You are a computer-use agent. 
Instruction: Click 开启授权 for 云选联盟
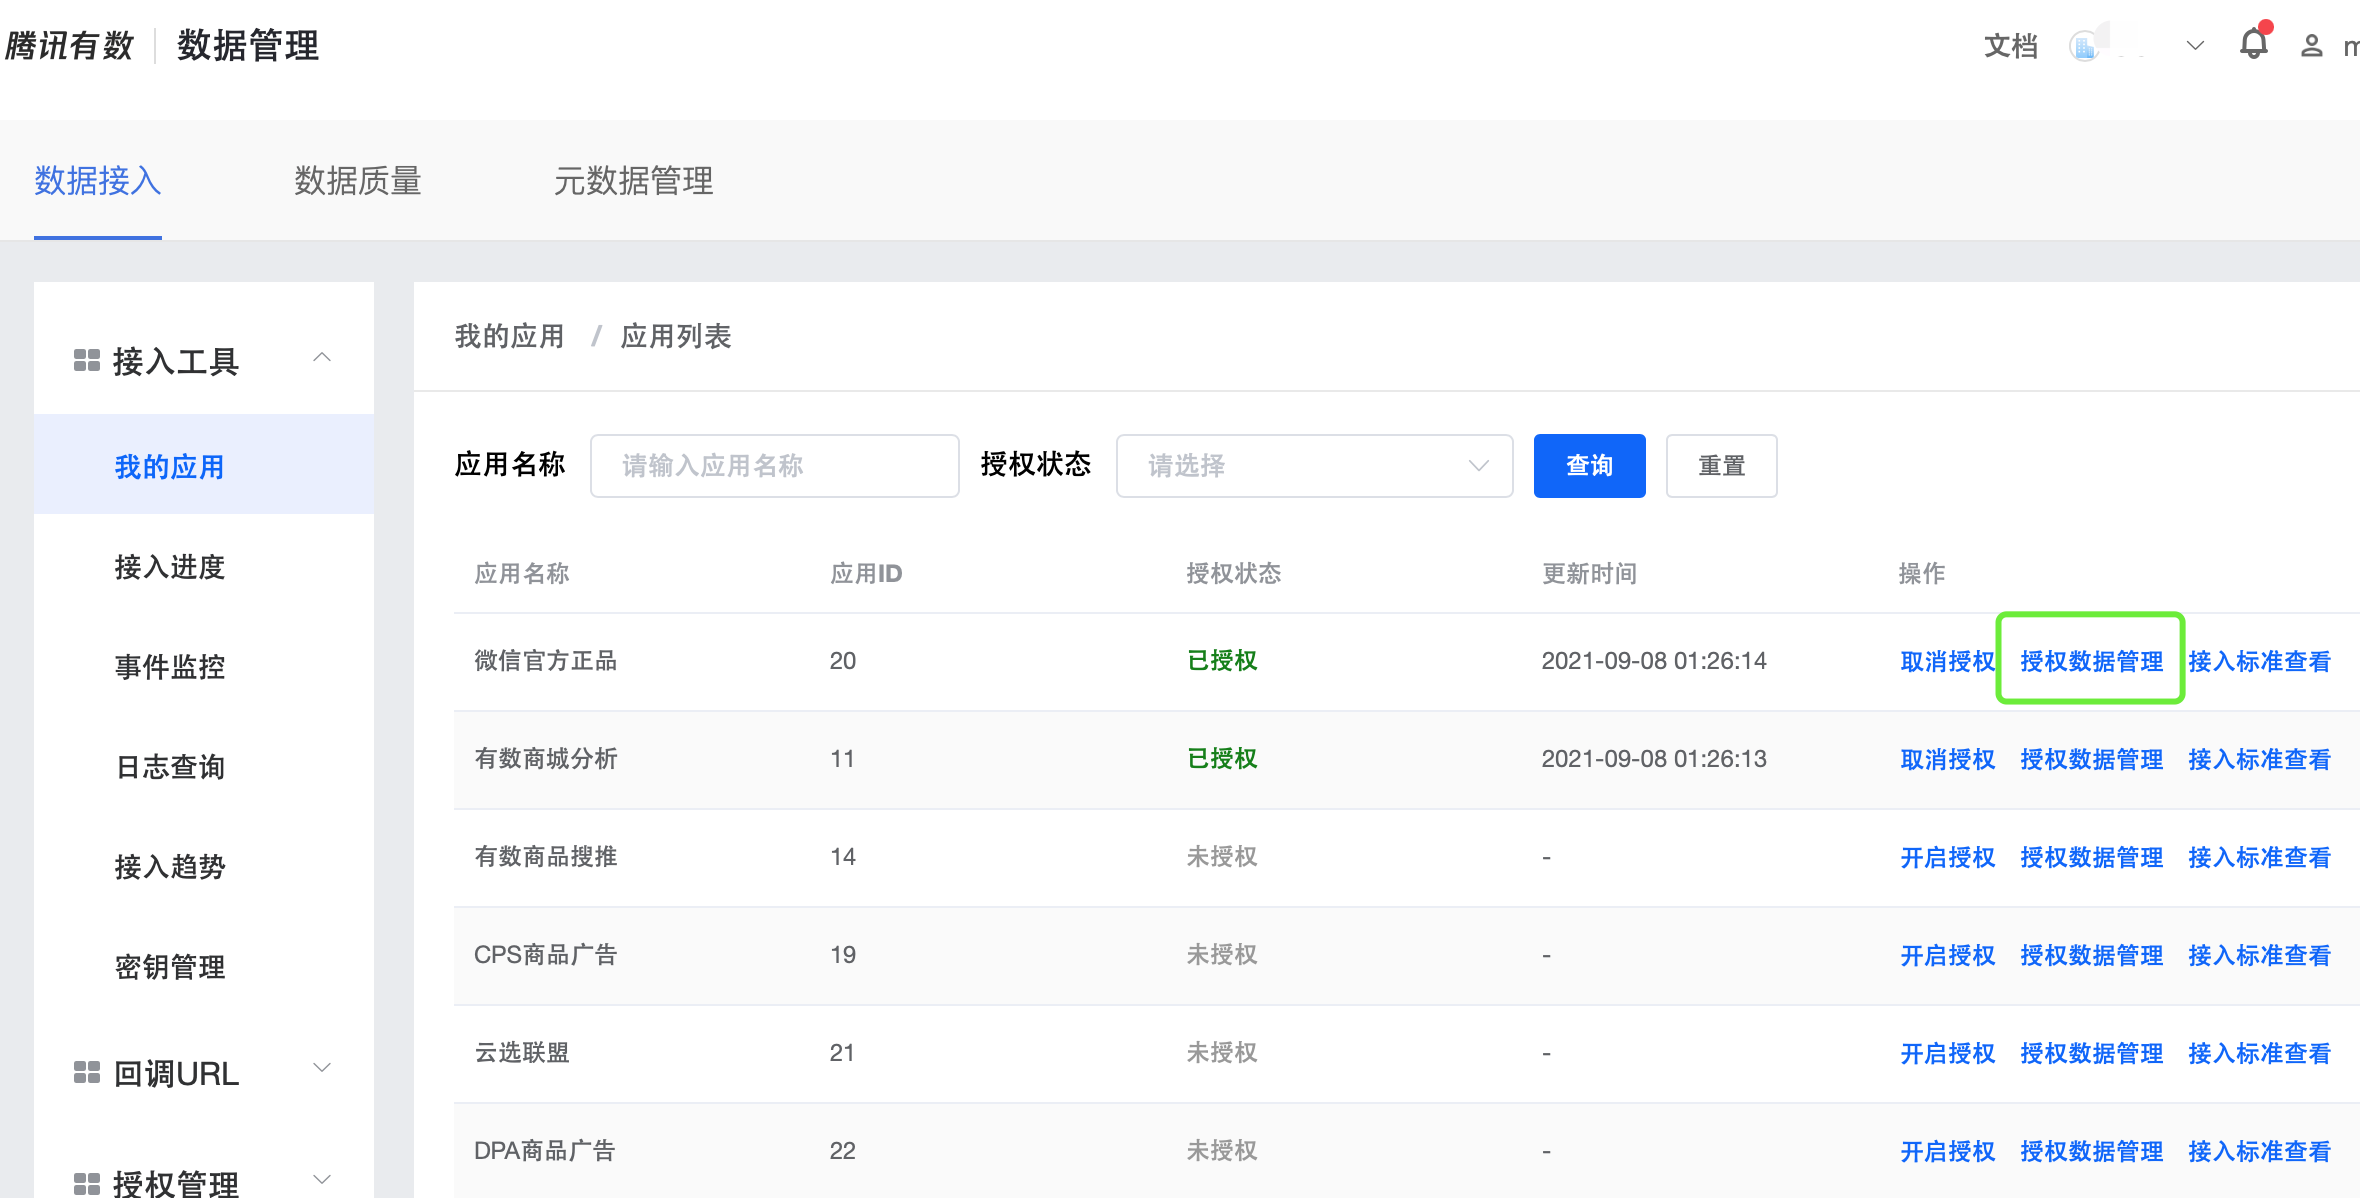pos(1947,1053)
